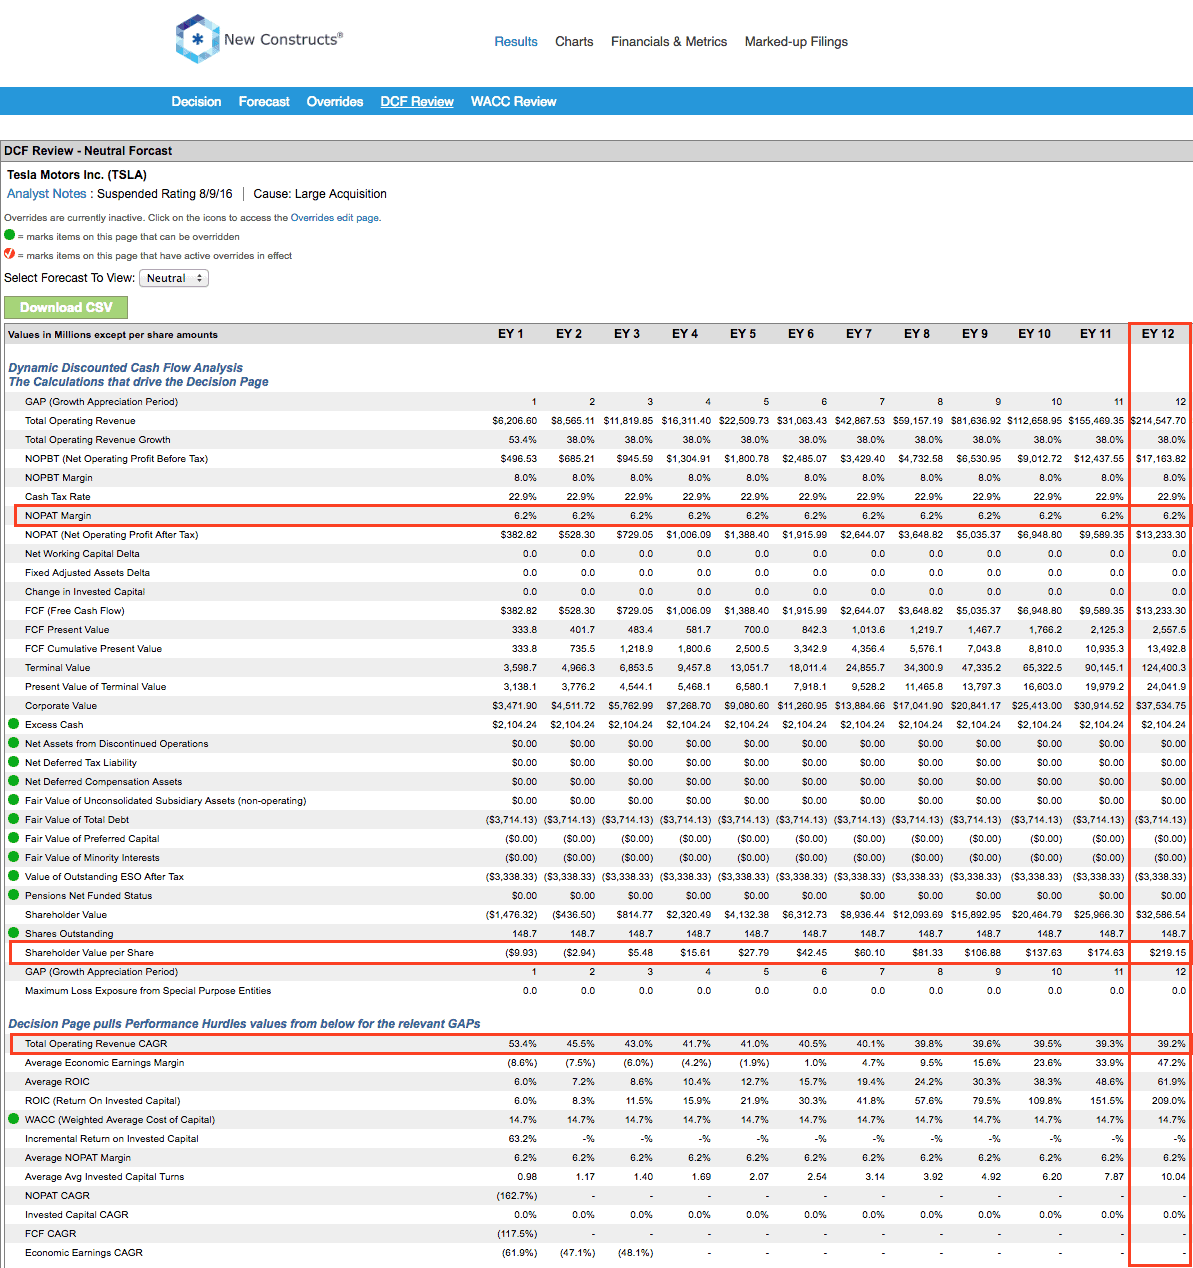Select the DCF Review sub-tab

[x=417, y=102]
